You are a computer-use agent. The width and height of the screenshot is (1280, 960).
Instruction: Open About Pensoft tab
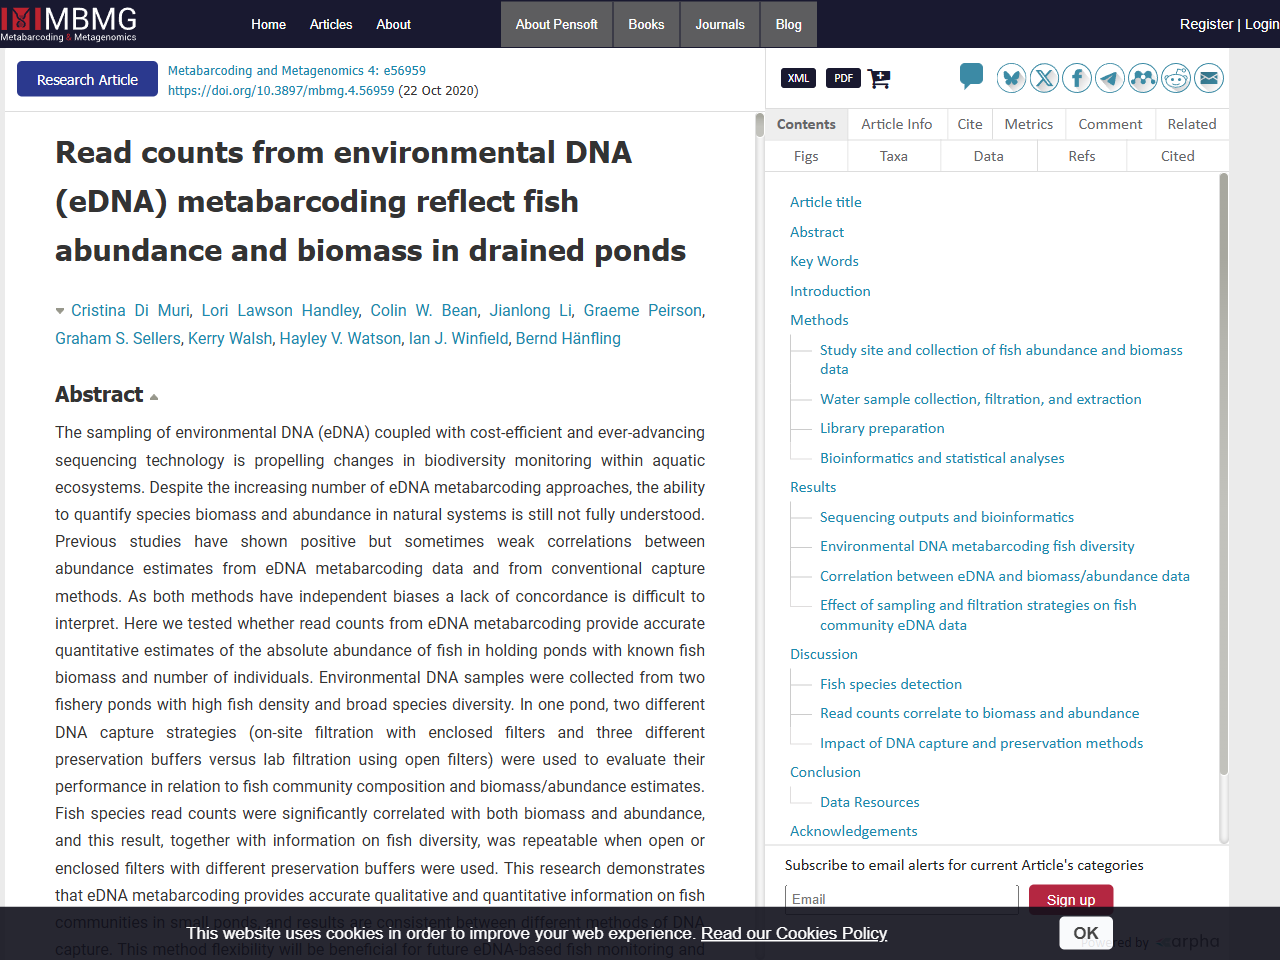[556, 24]
